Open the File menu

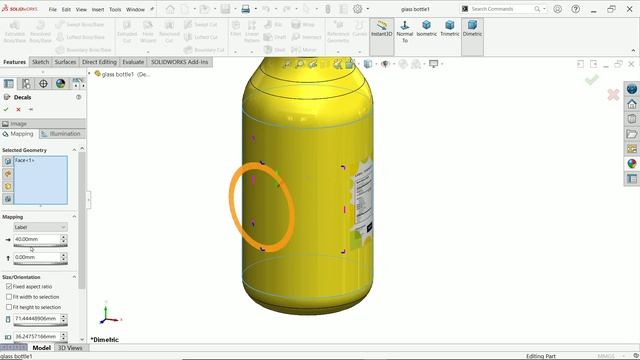pos(53,9)
